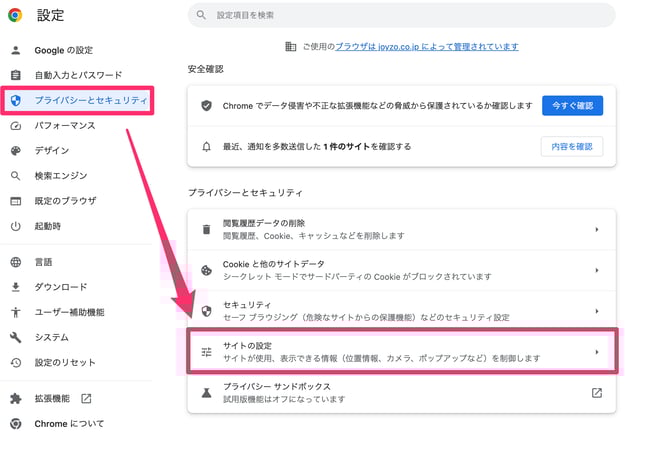Click the puzzle piece icon for 拡張機能
670x469 pixels.
click(15, 399)
